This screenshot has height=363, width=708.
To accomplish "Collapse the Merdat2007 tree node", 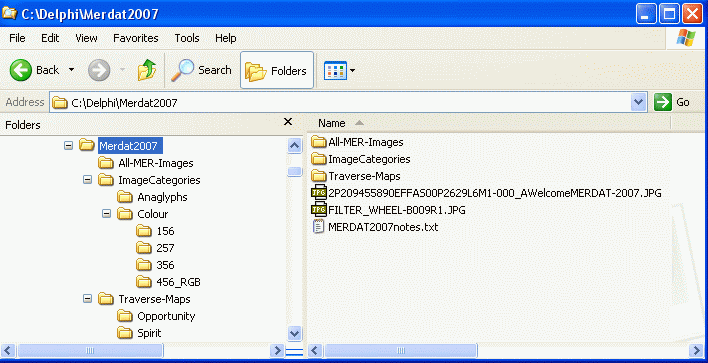I will click(x=68, y=146).
